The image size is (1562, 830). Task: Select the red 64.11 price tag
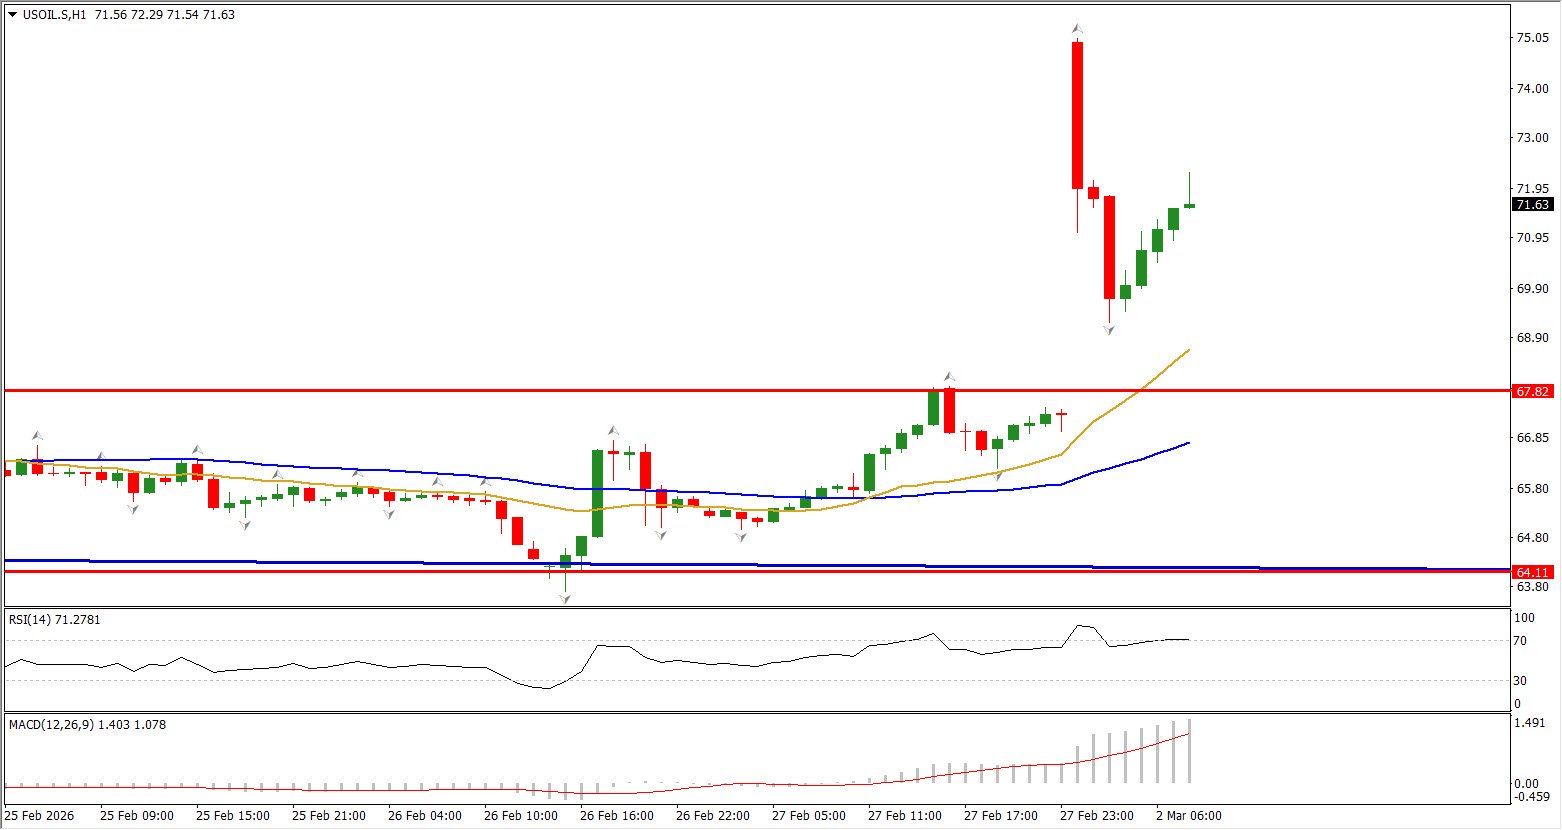click(1533, 572)
